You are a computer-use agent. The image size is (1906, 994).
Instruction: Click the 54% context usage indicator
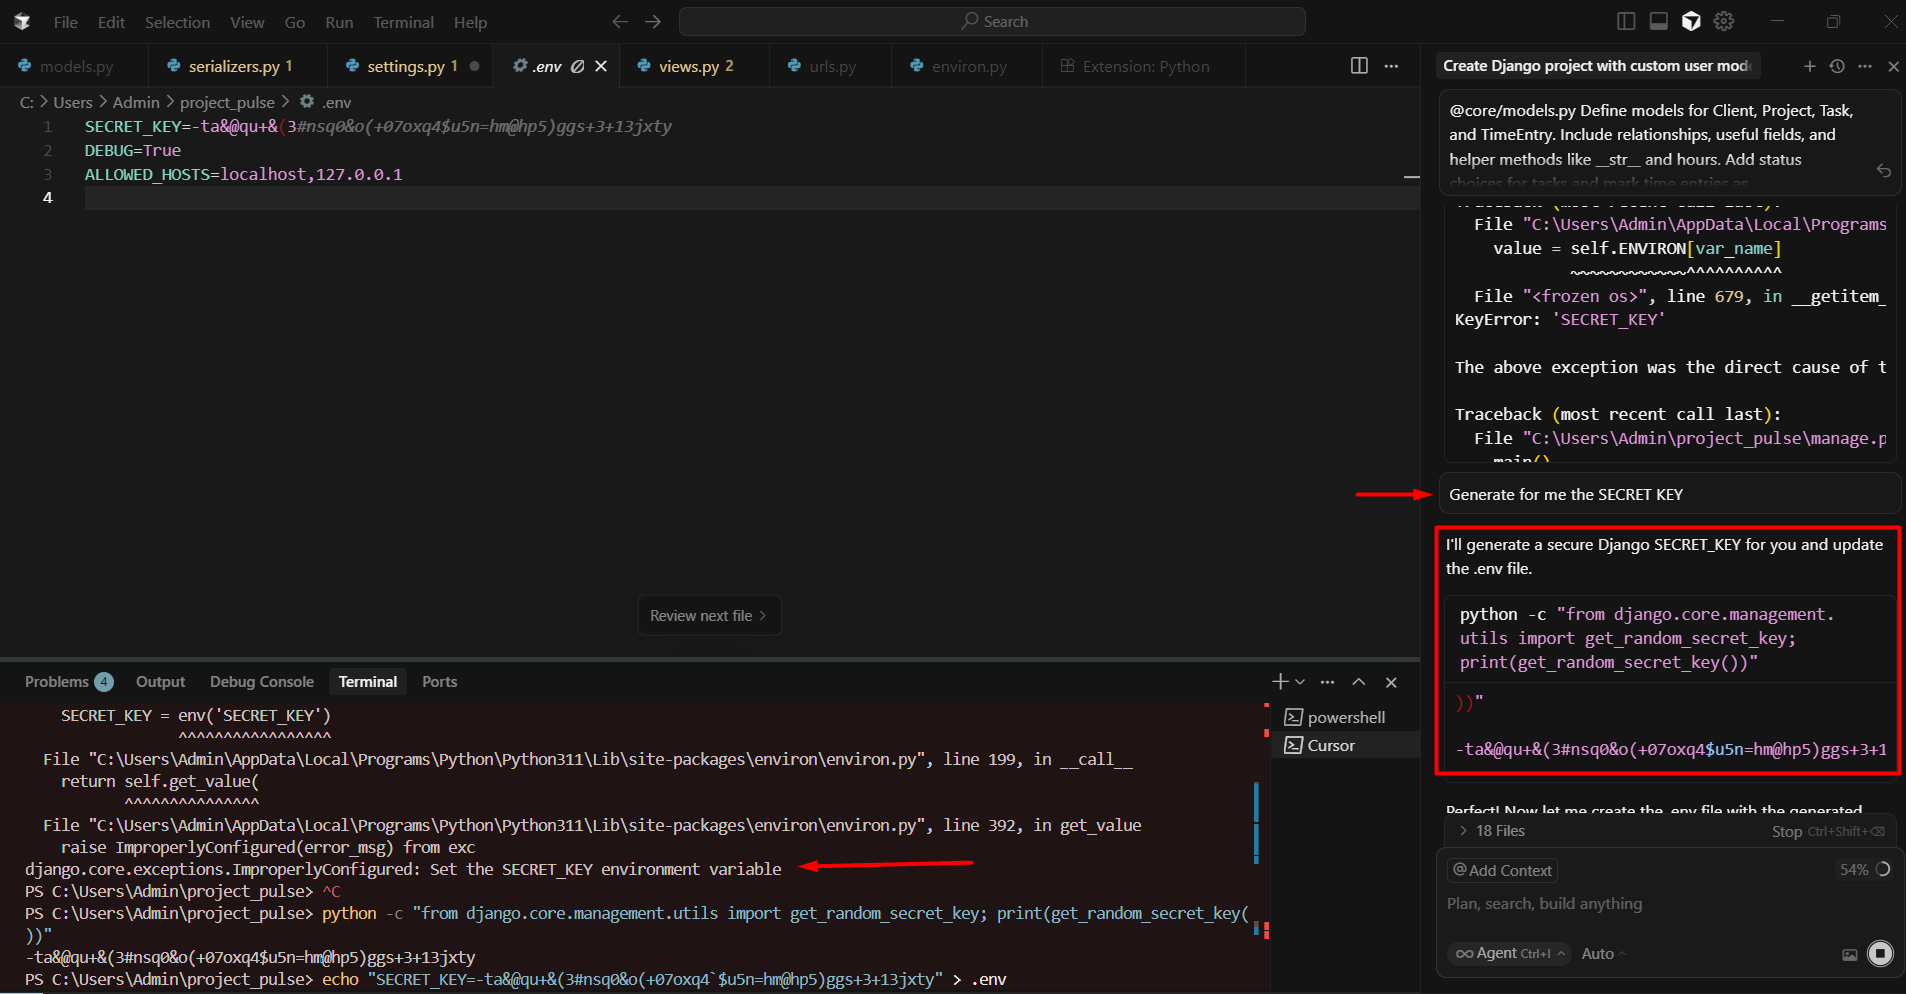coord(1865,869)
